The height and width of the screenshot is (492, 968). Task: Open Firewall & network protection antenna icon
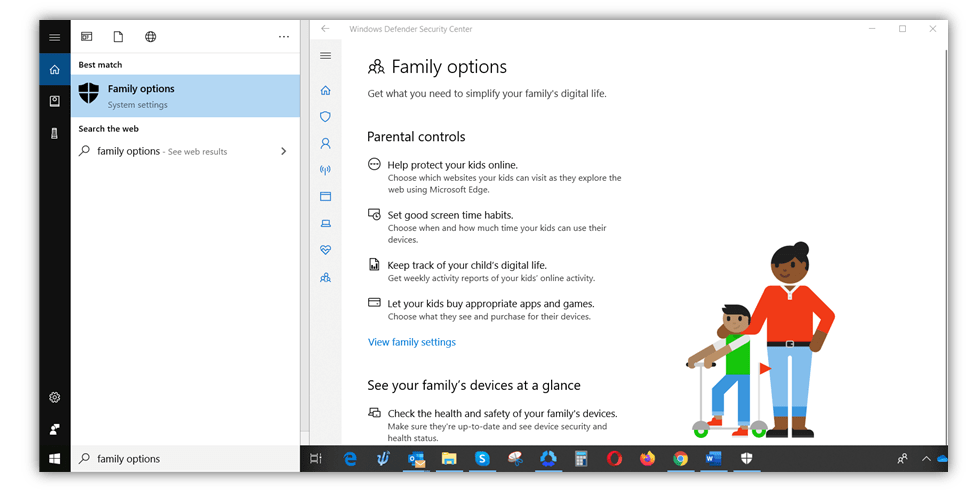[x=325, y=170]
